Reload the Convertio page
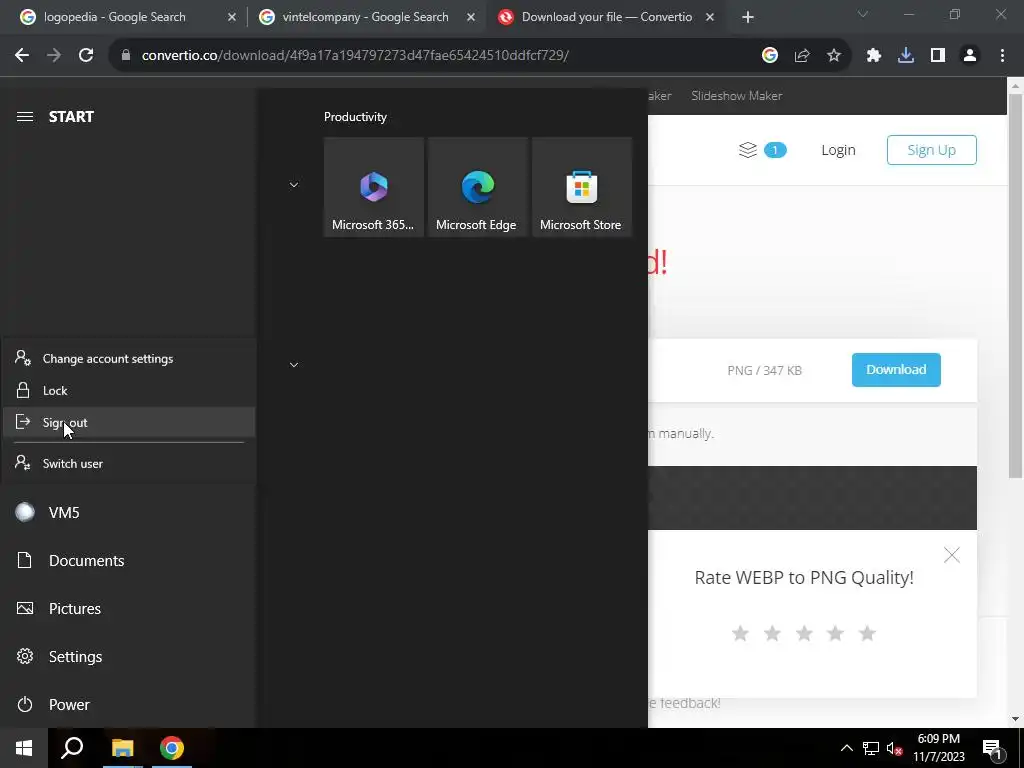Image resolution: width=1024 pixels, height=768 pixels. coord(86,56)
